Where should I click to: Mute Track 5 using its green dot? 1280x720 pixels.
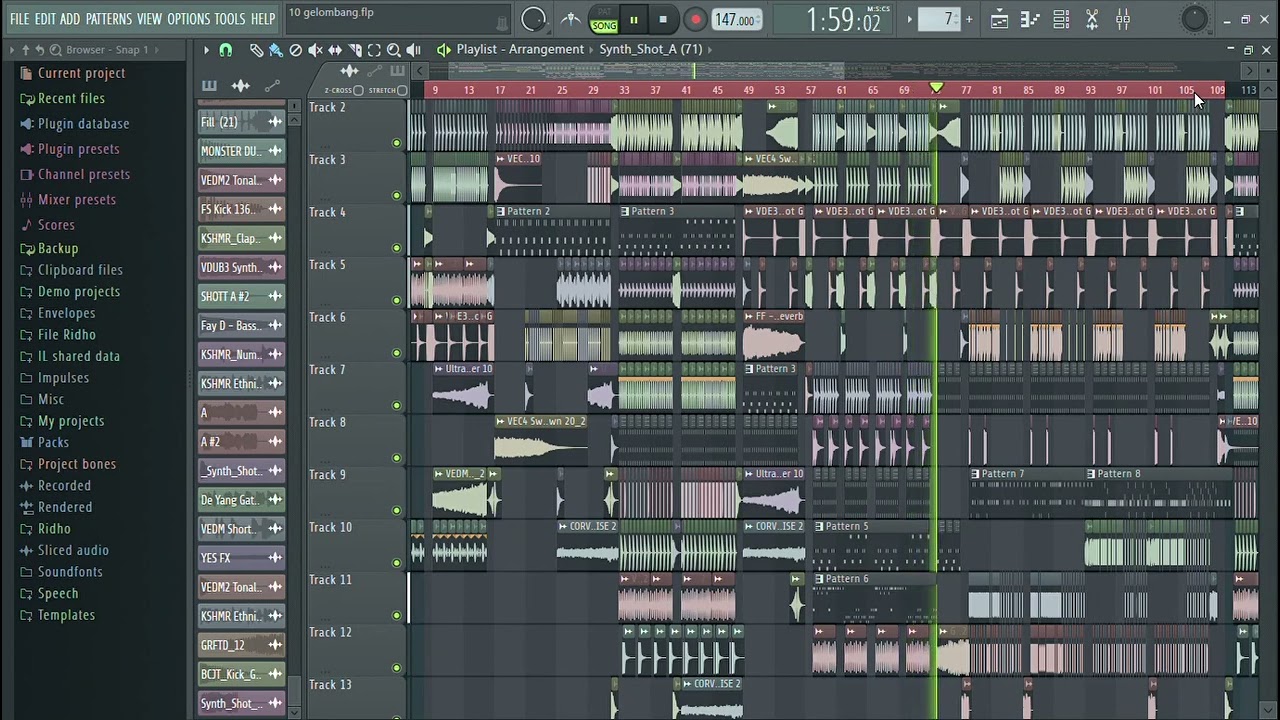[x=397, y=301]
